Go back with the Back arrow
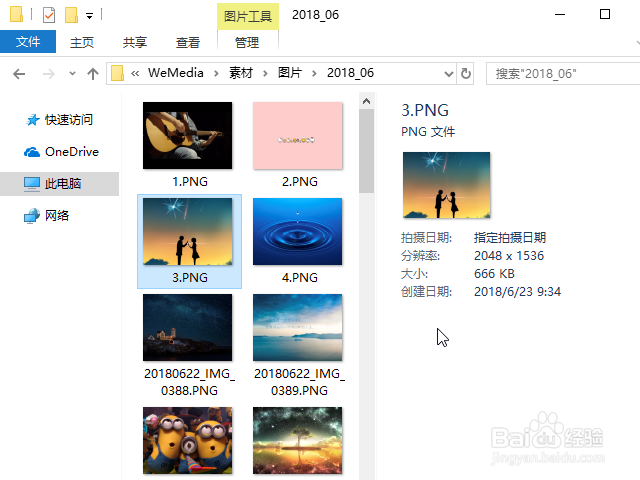640x480 pixels. [19, 74]
